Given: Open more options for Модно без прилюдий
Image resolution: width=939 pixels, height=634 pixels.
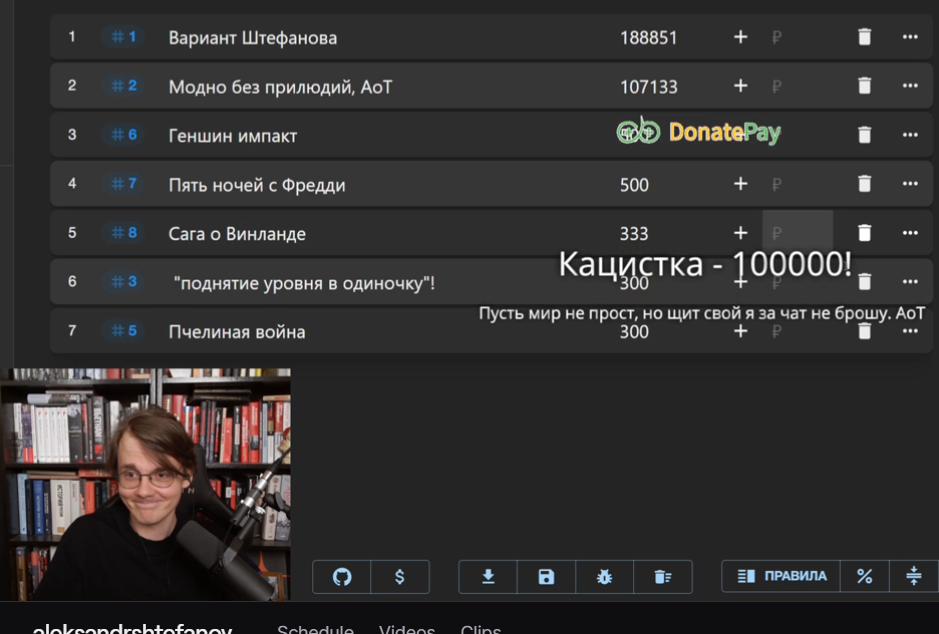Looking at the screenshot, I should pos(910,86).
